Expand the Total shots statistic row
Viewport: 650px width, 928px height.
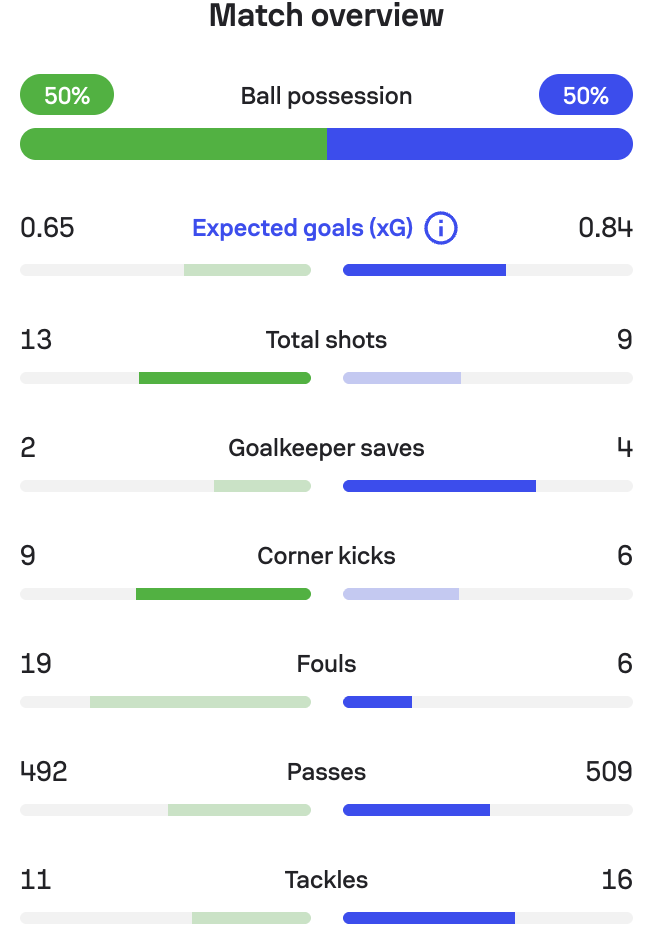pyautogui.click(x=325, y=339)
